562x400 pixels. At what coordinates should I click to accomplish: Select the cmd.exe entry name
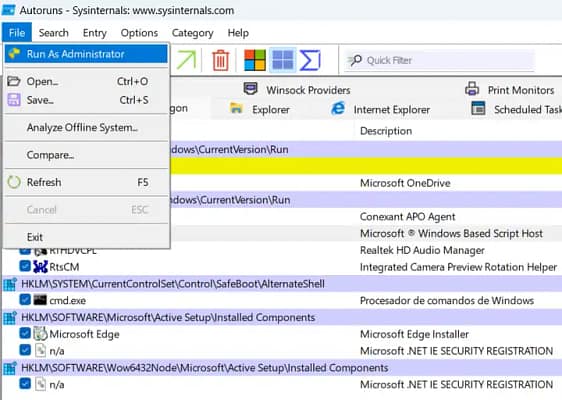pos(67,300)
